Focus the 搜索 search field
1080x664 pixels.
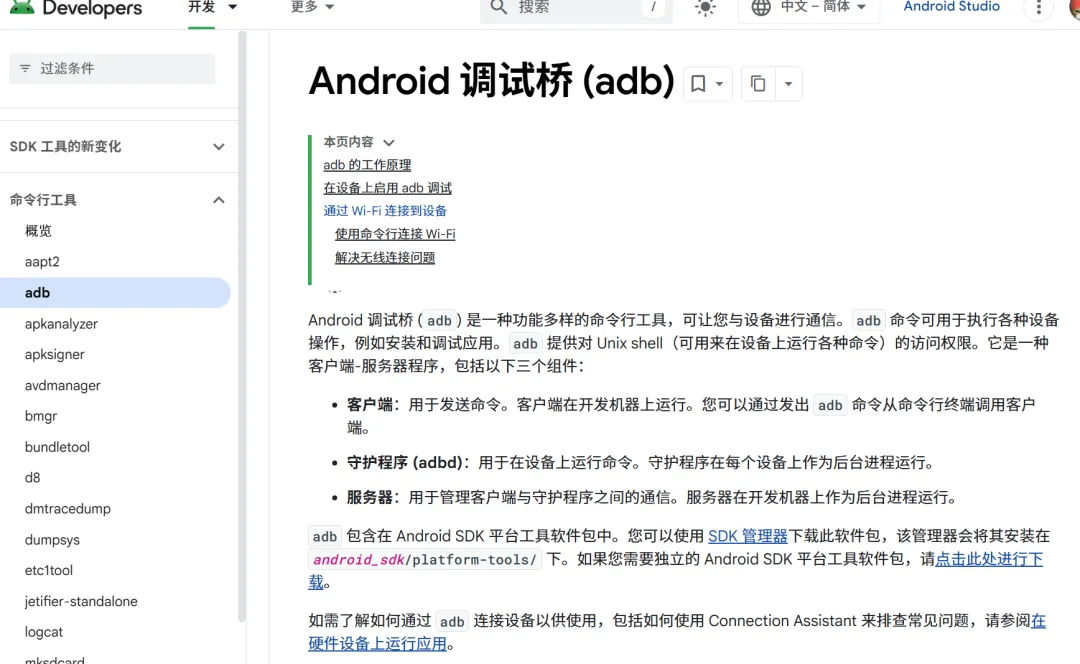(575, 8)
